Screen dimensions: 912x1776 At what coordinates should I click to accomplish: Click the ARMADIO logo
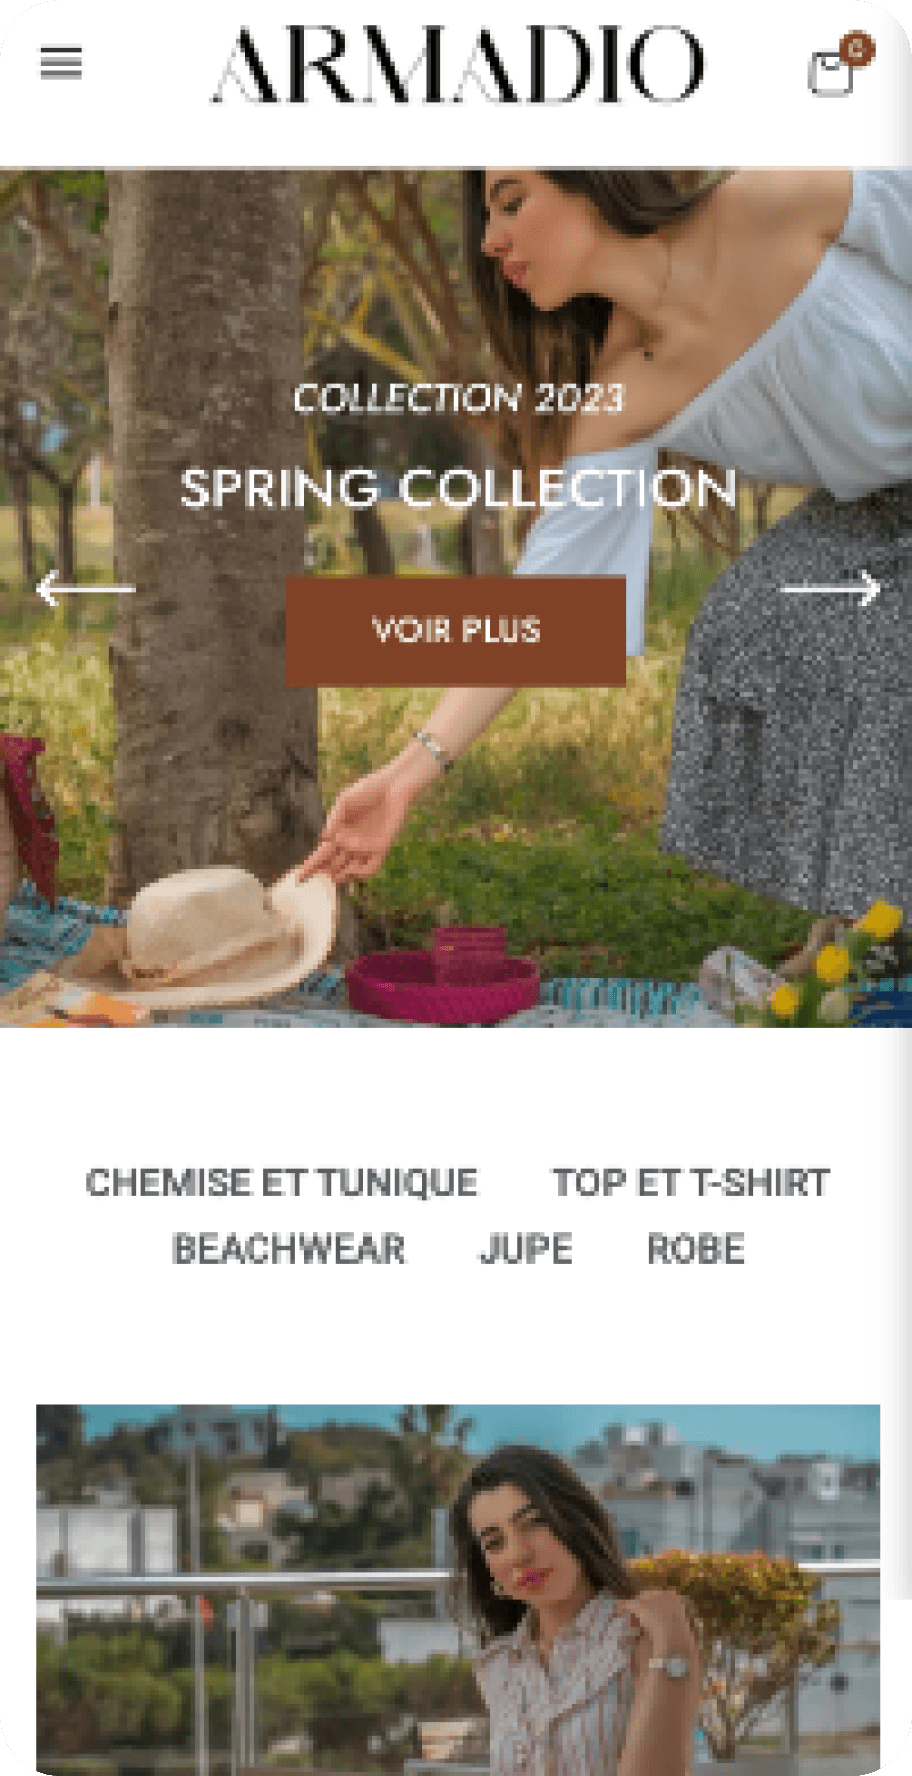coord(457,65)
